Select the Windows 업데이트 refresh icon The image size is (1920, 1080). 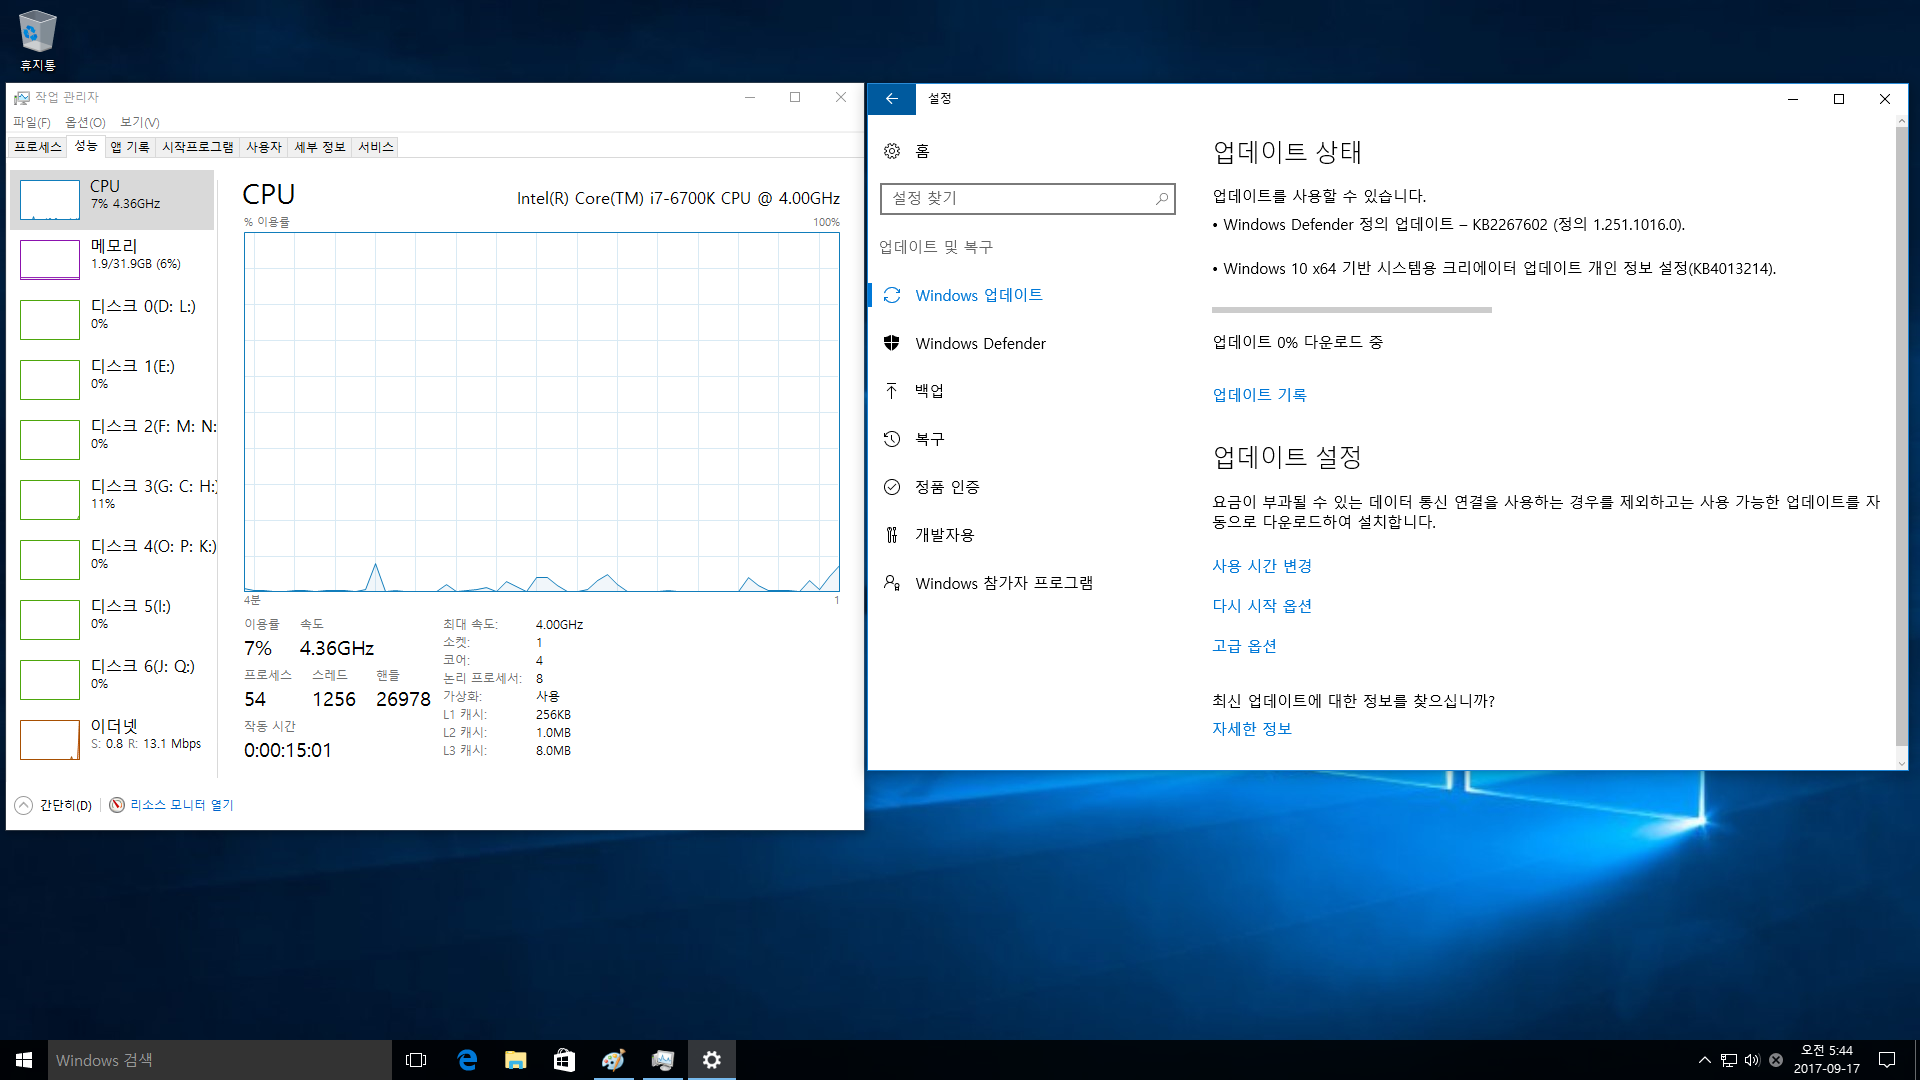[x=892, y=295]
